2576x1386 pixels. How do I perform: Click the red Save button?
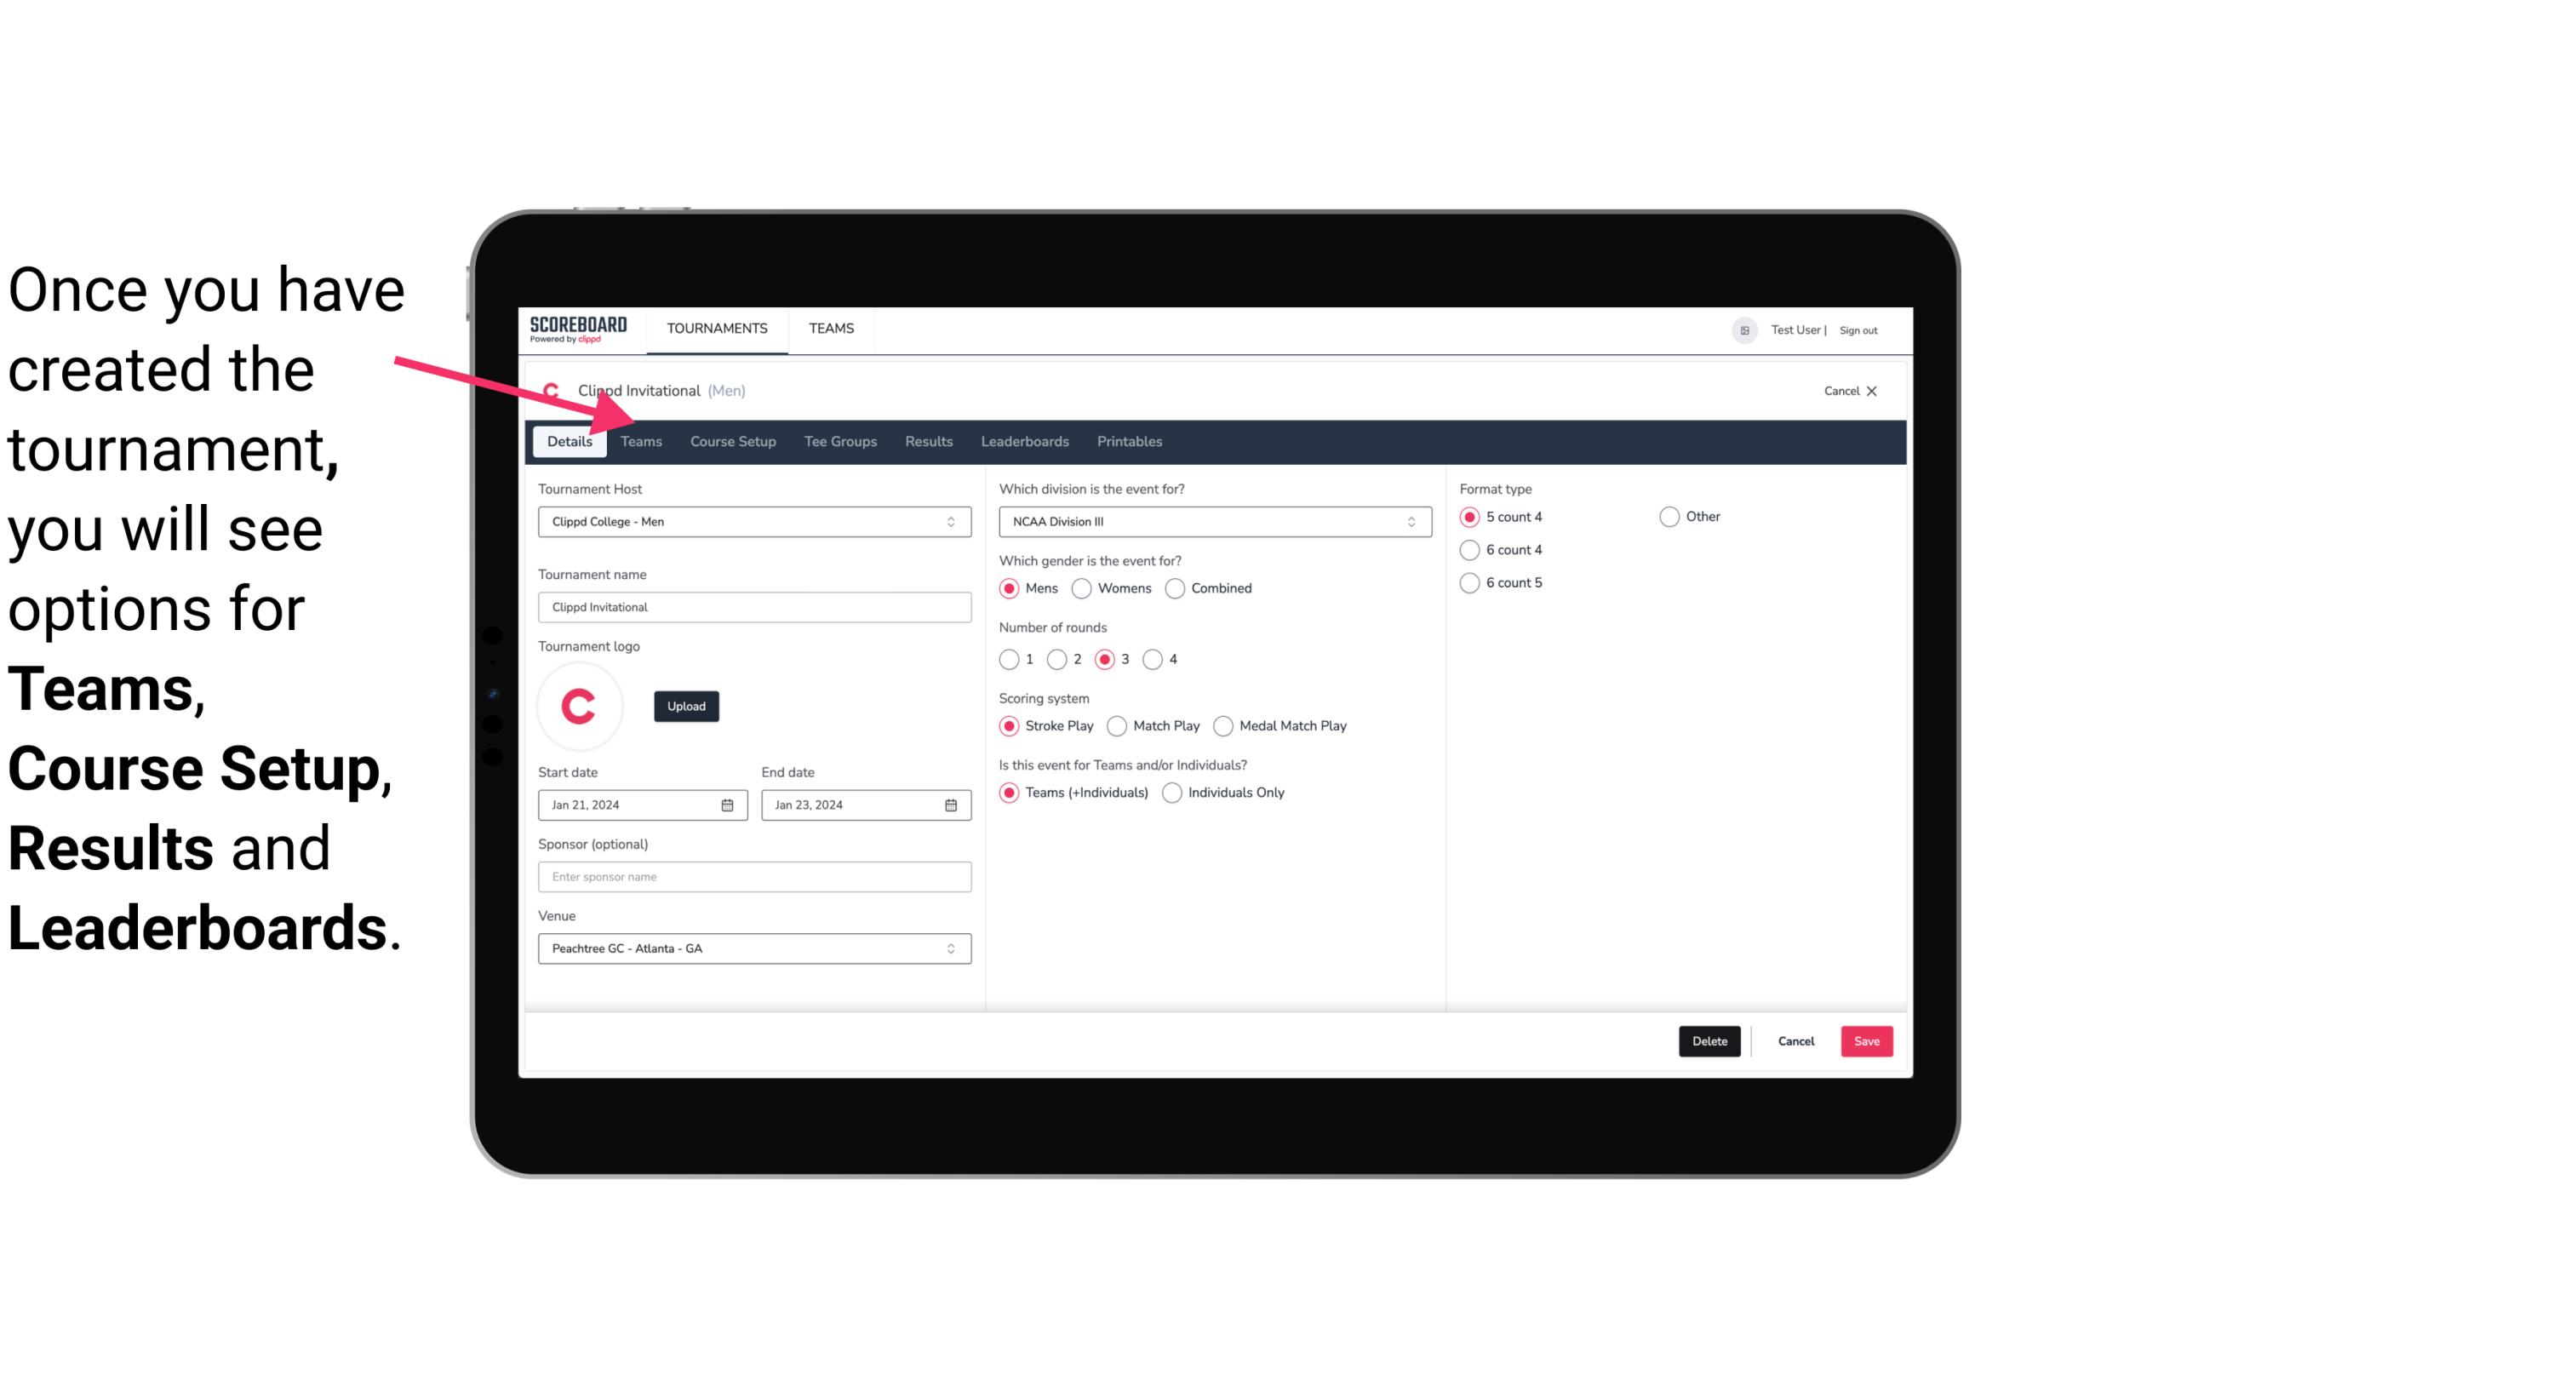1864,1039
